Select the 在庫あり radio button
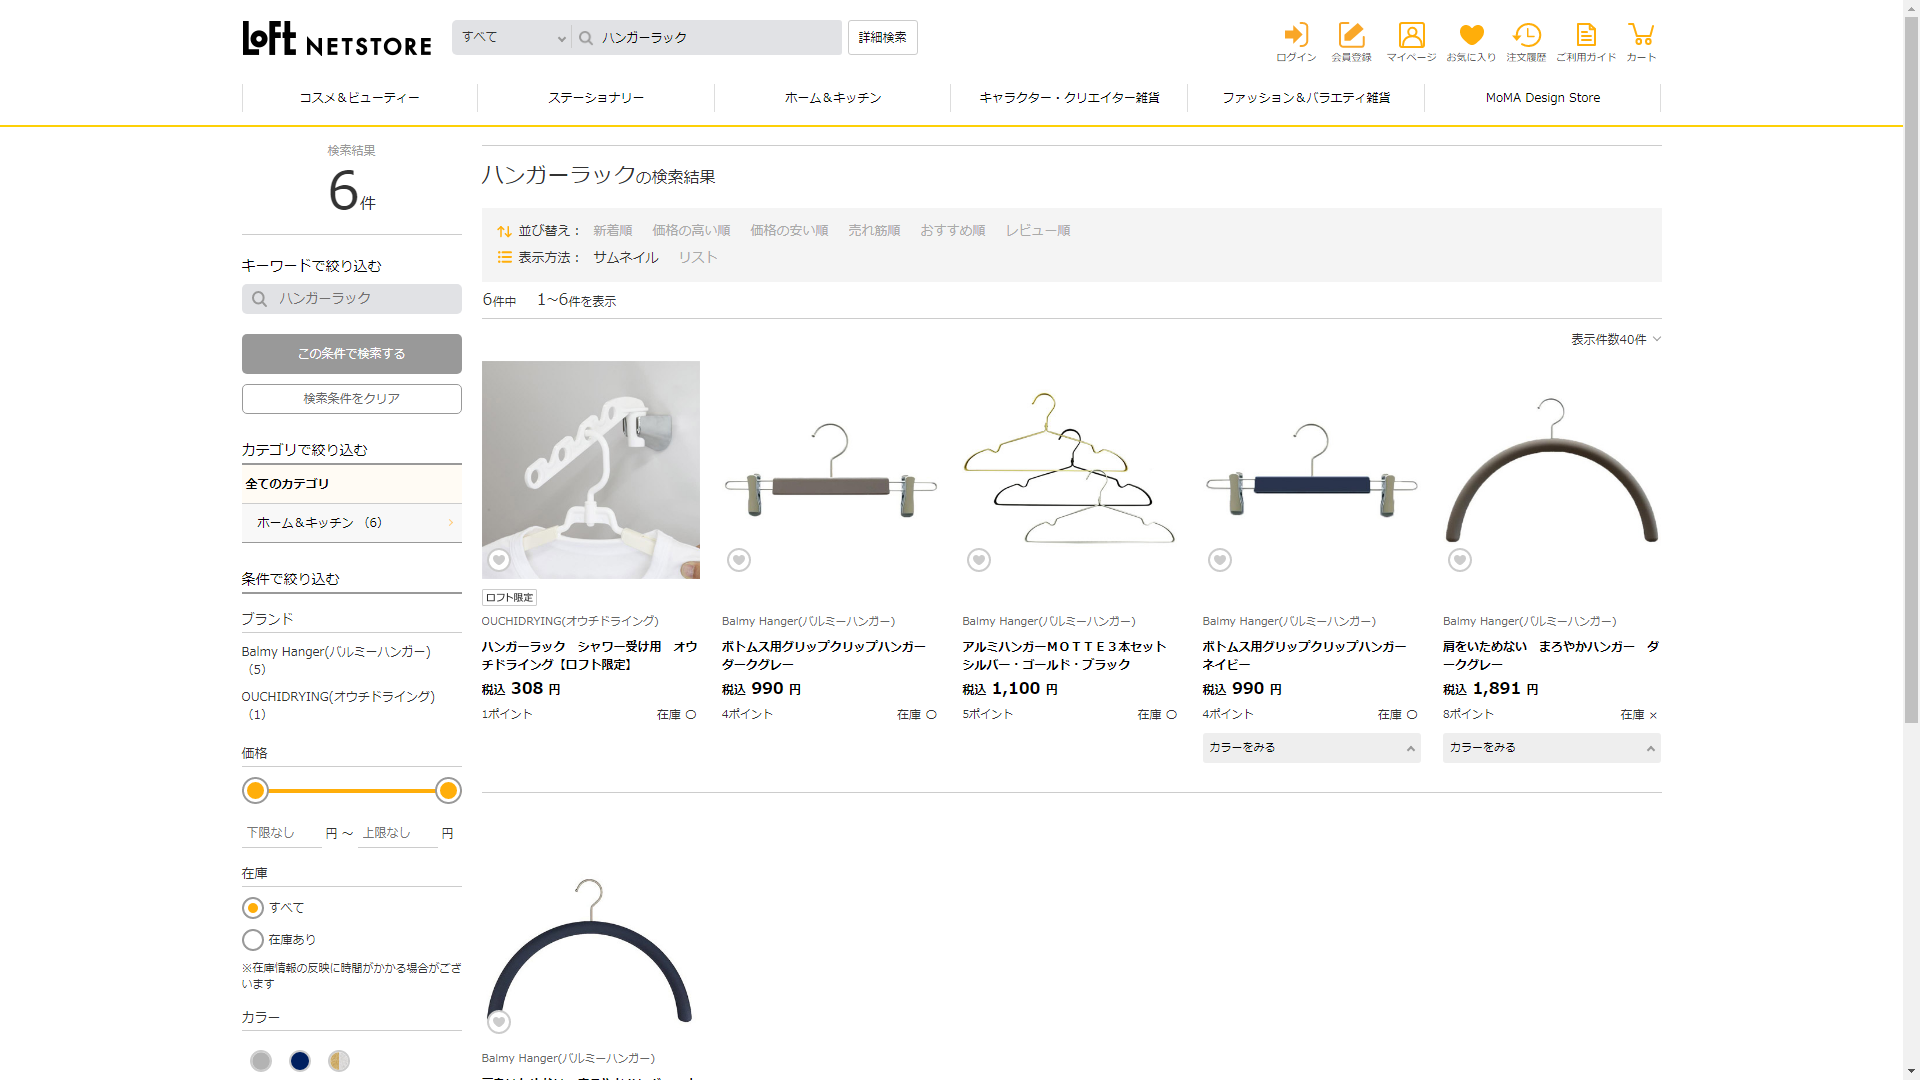Screen dimensions: 1920x1080 [x=253, y=940]
